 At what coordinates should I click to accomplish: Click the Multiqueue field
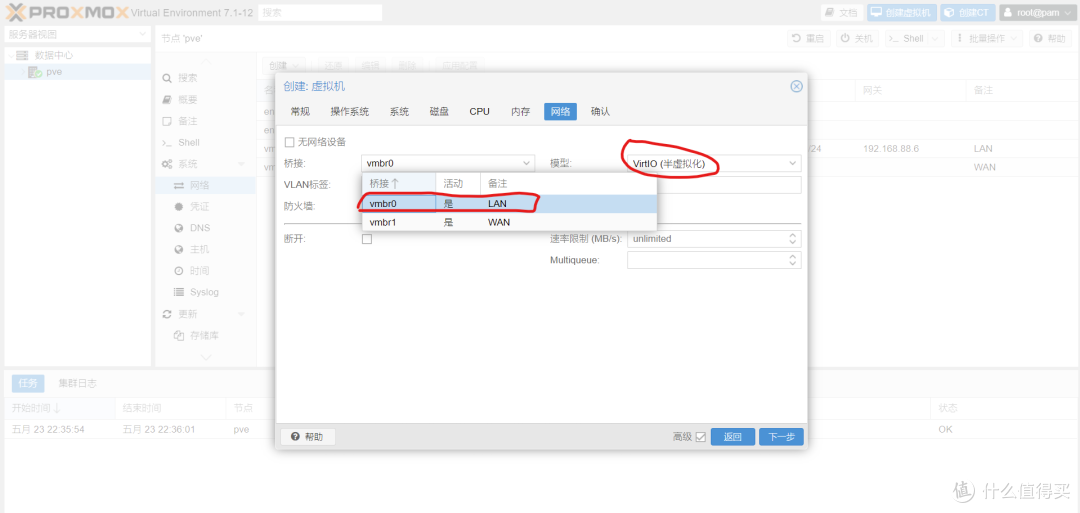(x=707, y=260)
